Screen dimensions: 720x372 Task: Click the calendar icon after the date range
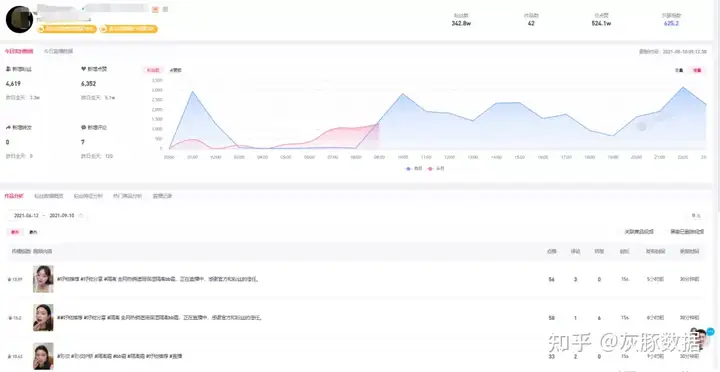pos(81,215)
